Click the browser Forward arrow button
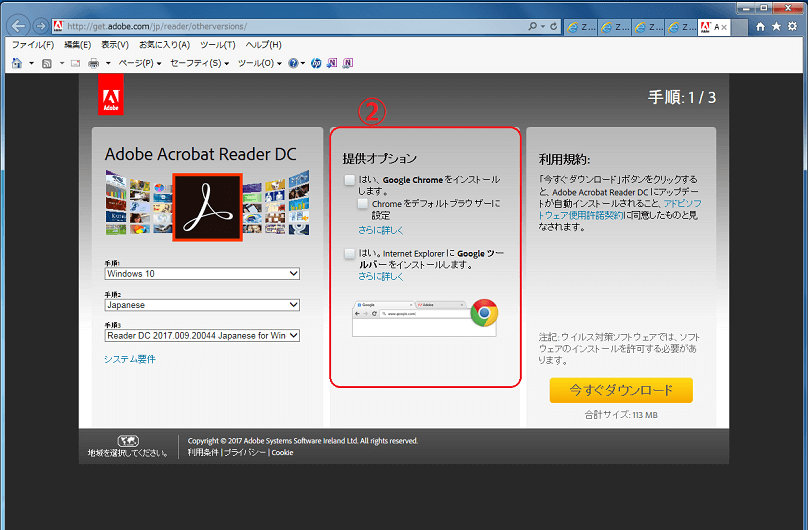The height and width of the screenshot is (530, 808). pos(40,26)
